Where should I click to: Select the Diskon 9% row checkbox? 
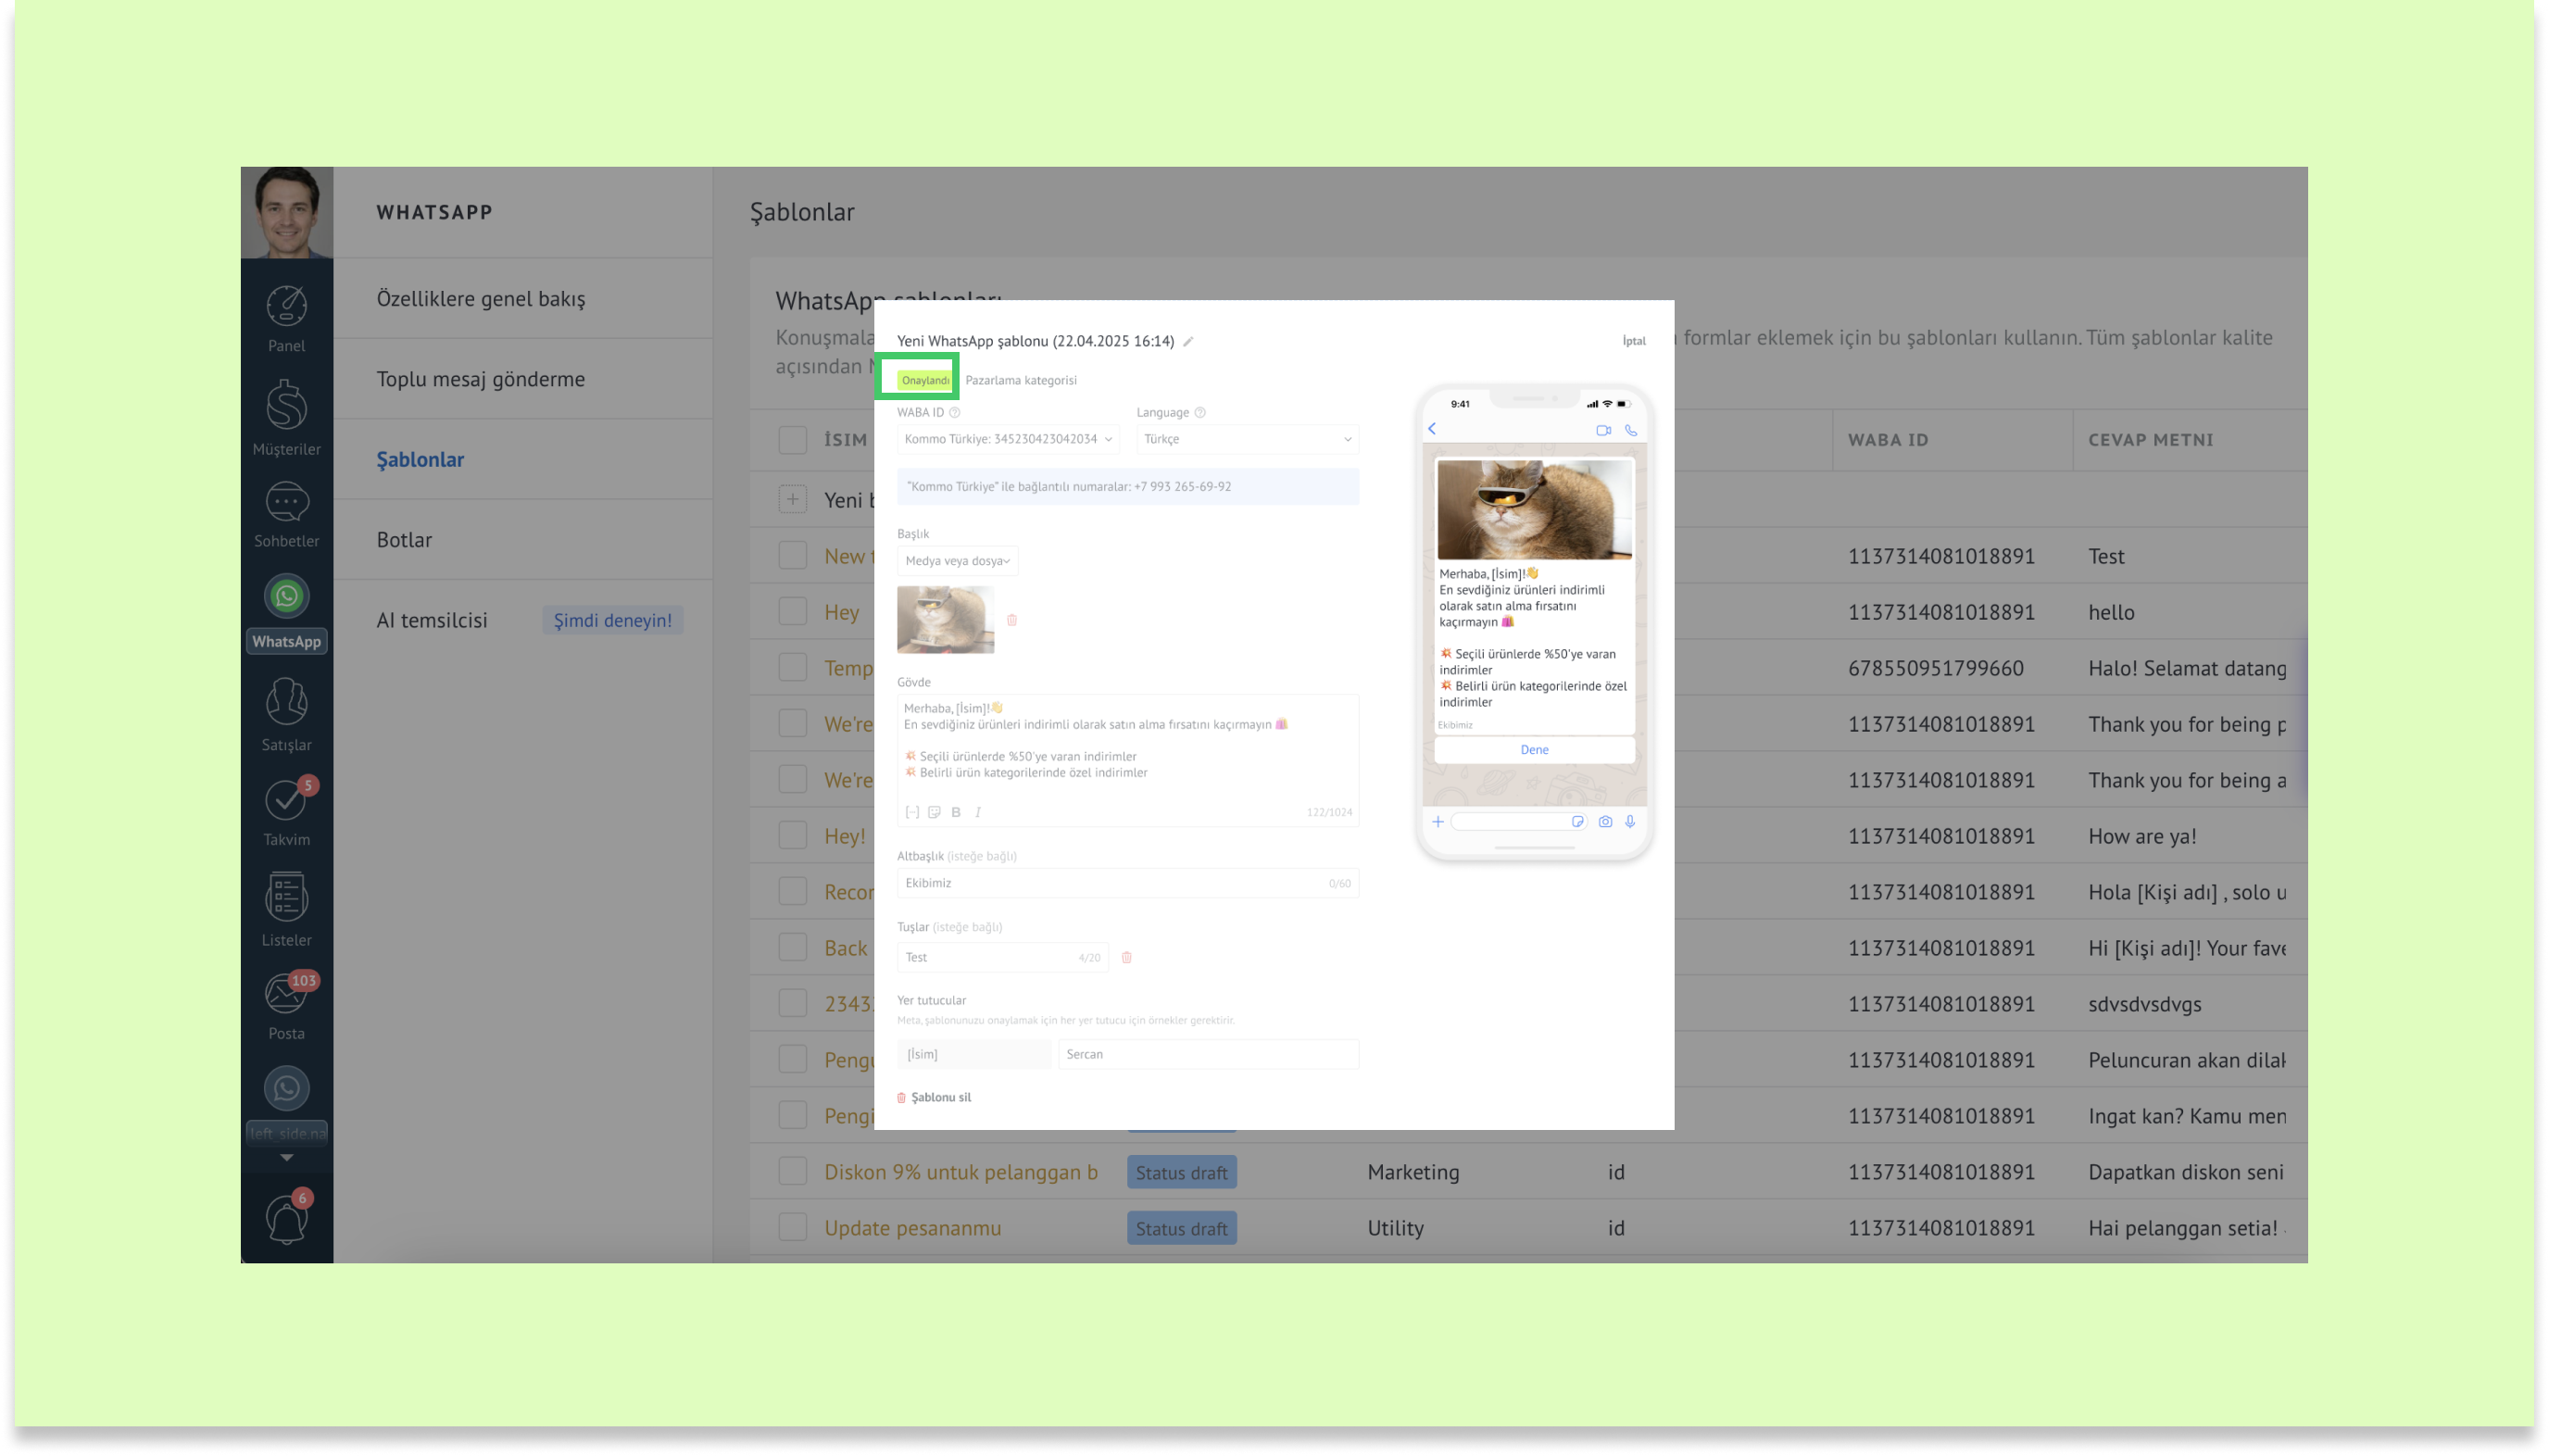pos(792,1172)
